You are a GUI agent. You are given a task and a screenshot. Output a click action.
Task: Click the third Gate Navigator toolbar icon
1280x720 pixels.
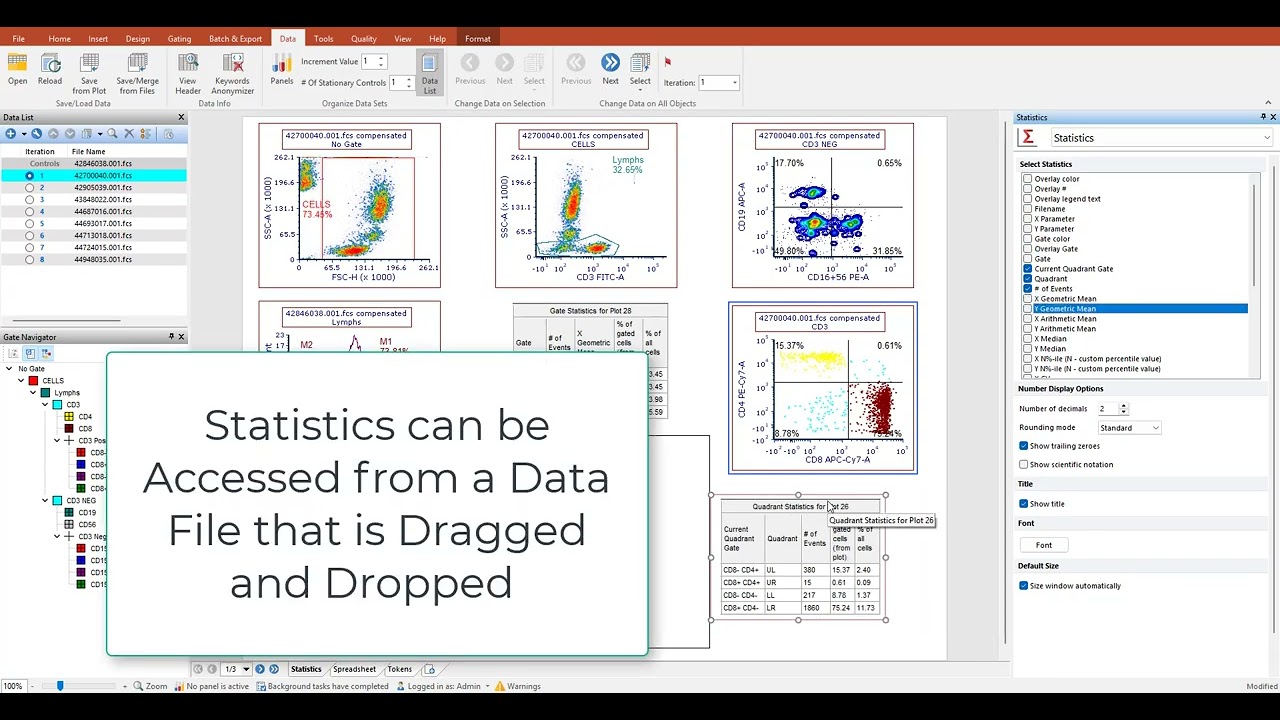(46, 353)
